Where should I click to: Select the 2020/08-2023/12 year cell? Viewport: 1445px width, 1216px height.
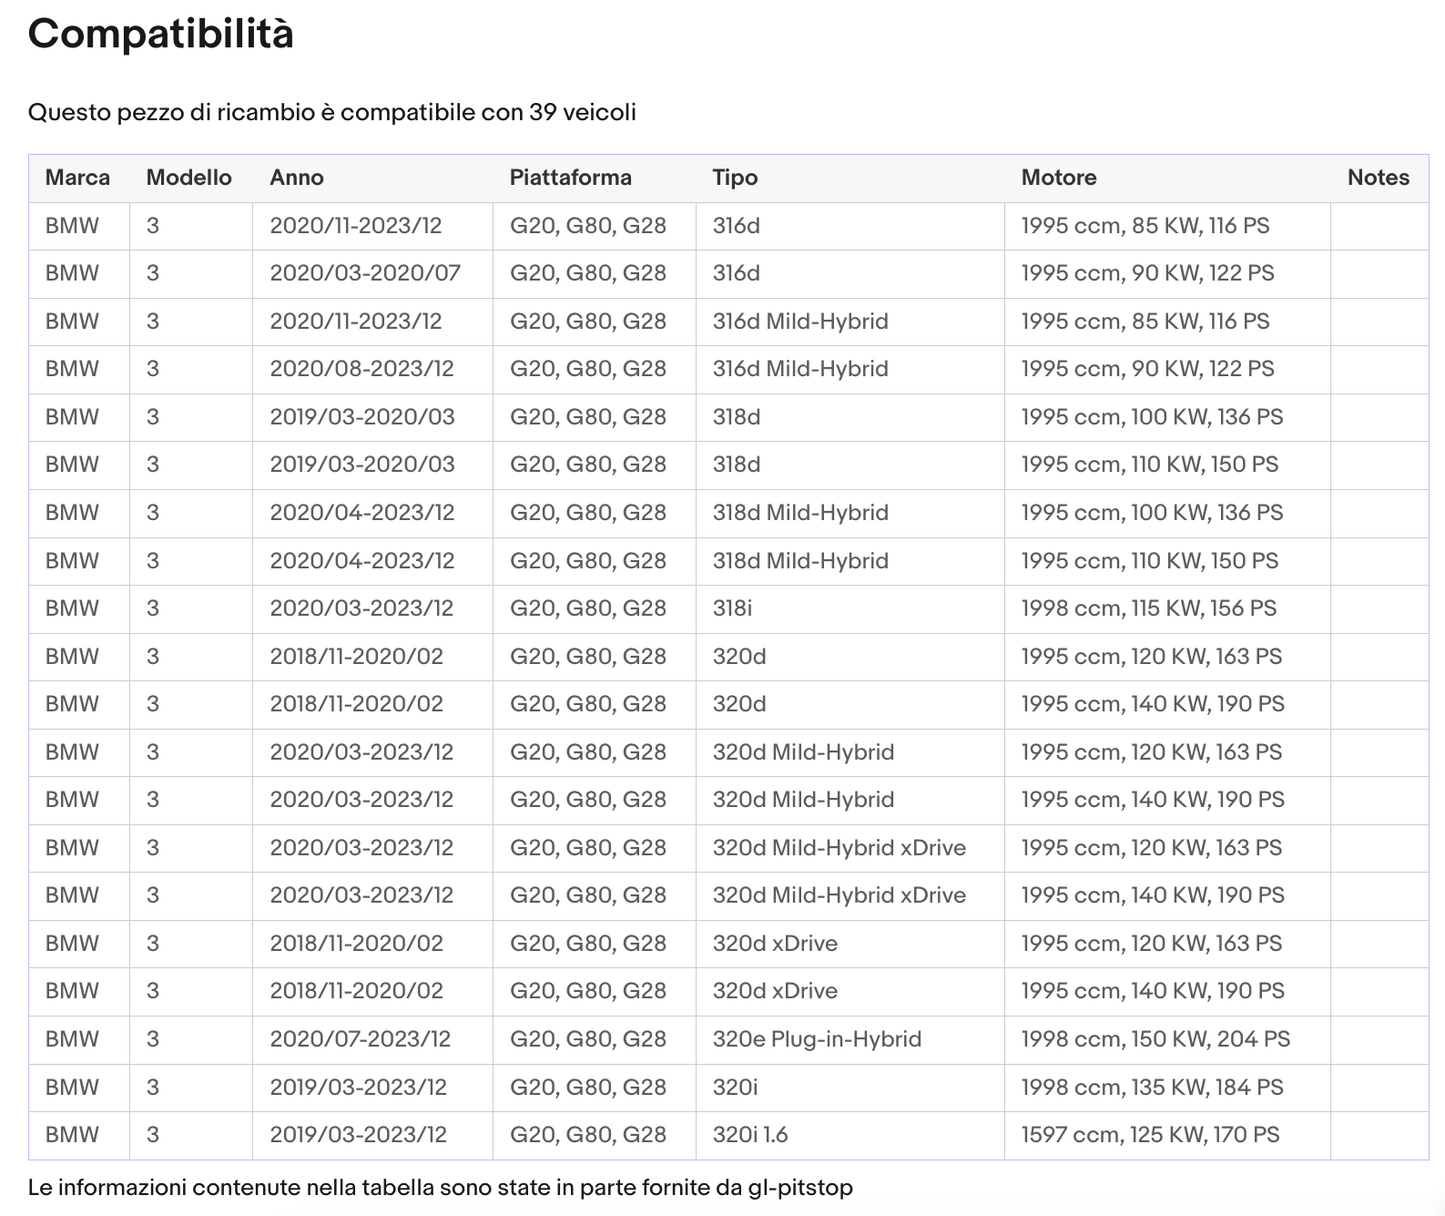(x=372, y=369)
